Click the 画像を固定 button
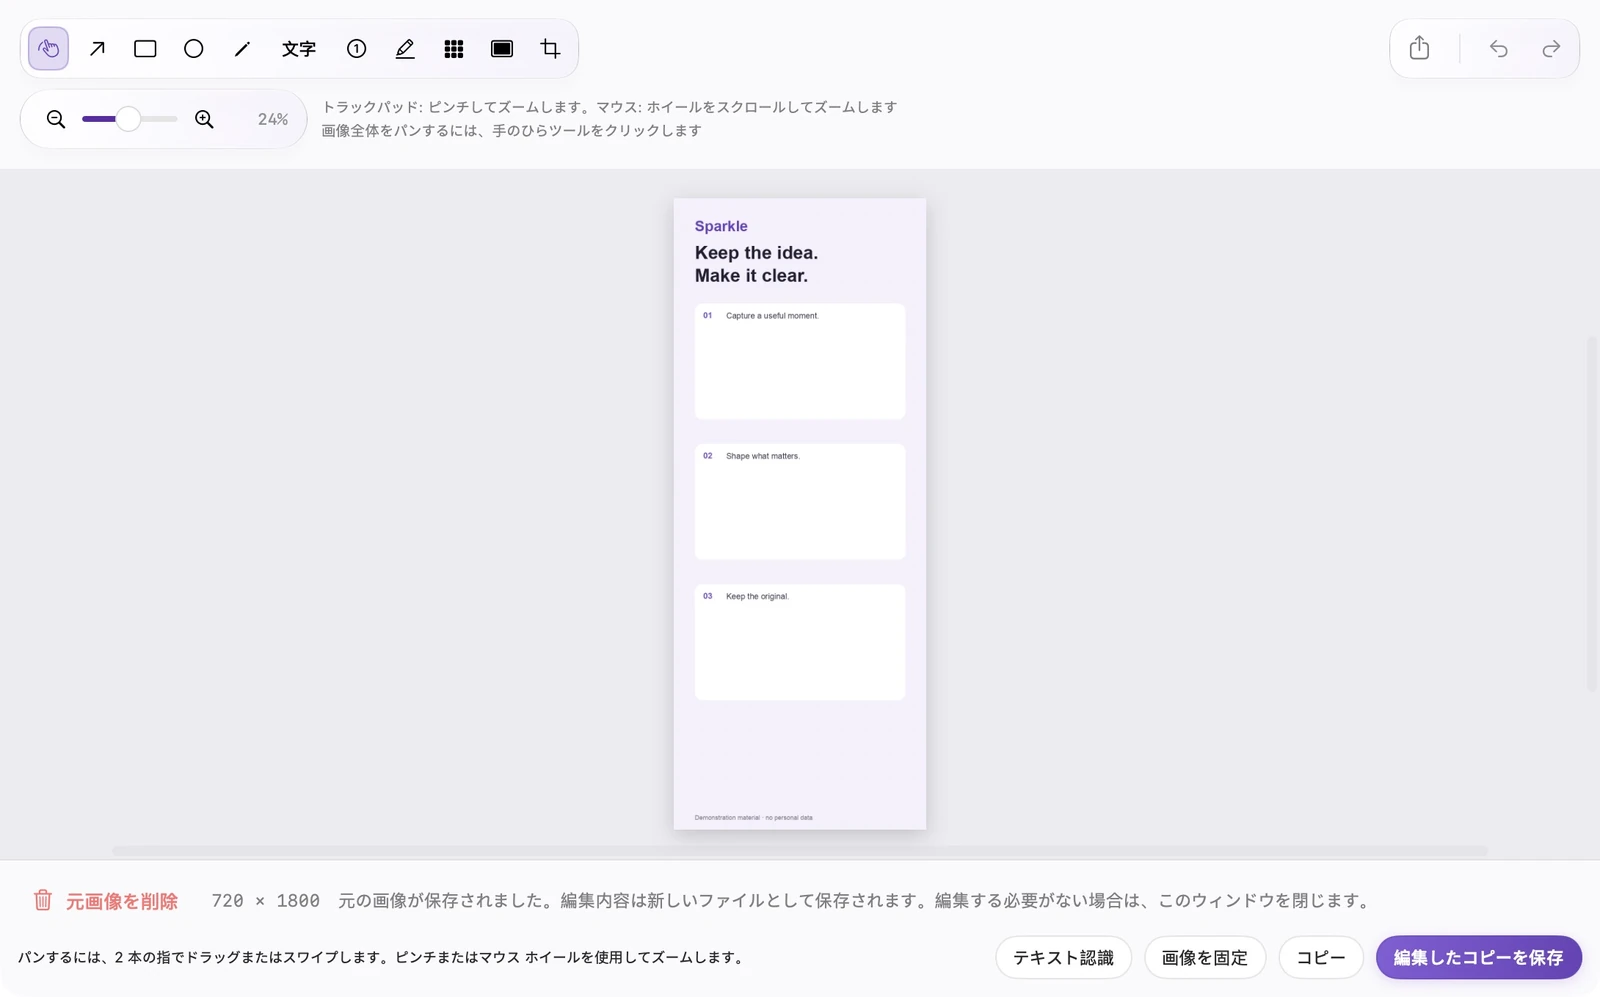The image size is (1600, 997). 1205,958
